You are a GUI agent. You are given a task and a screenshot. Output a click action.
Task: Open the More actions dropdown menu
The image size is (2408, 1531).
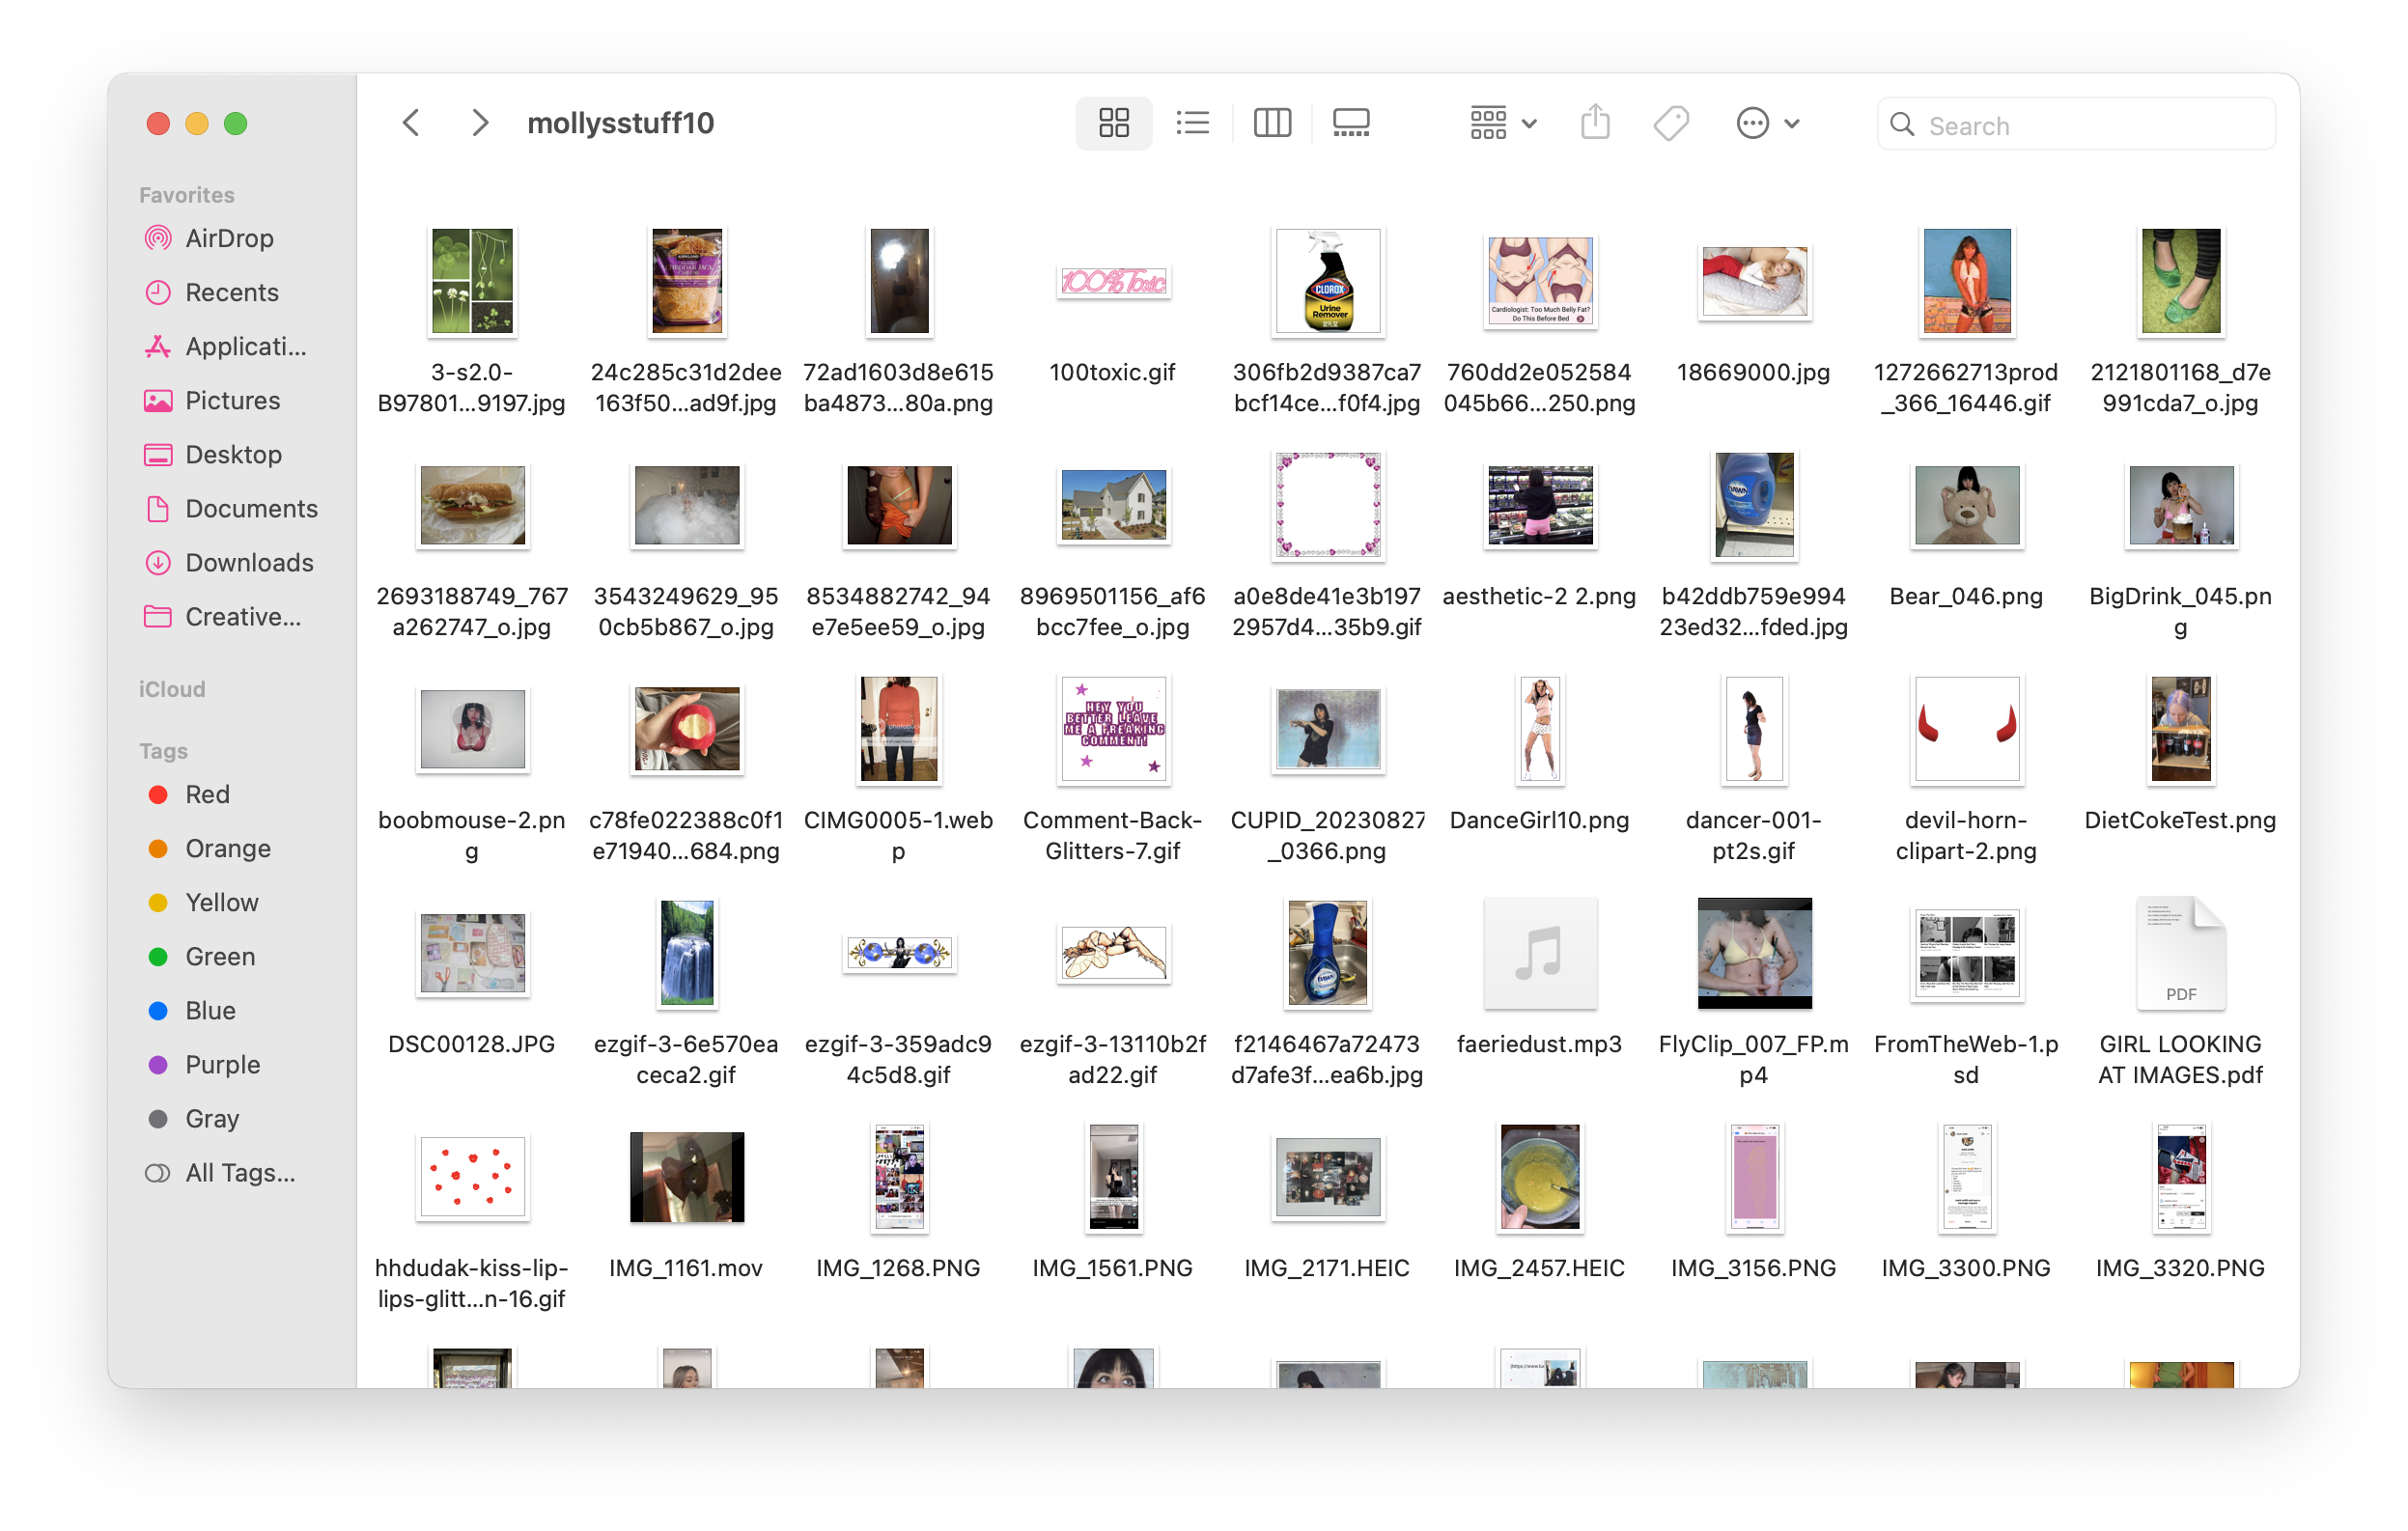(x=1767, y=123)
